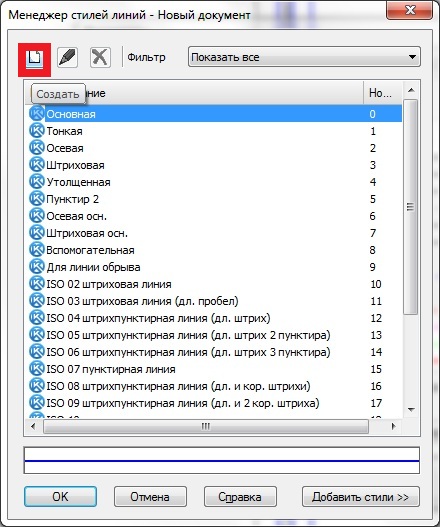The width and height of the screenshot is (440, 527).
Task: Select ISO 06 штрихпунктирная линия row
Action: 215,352
